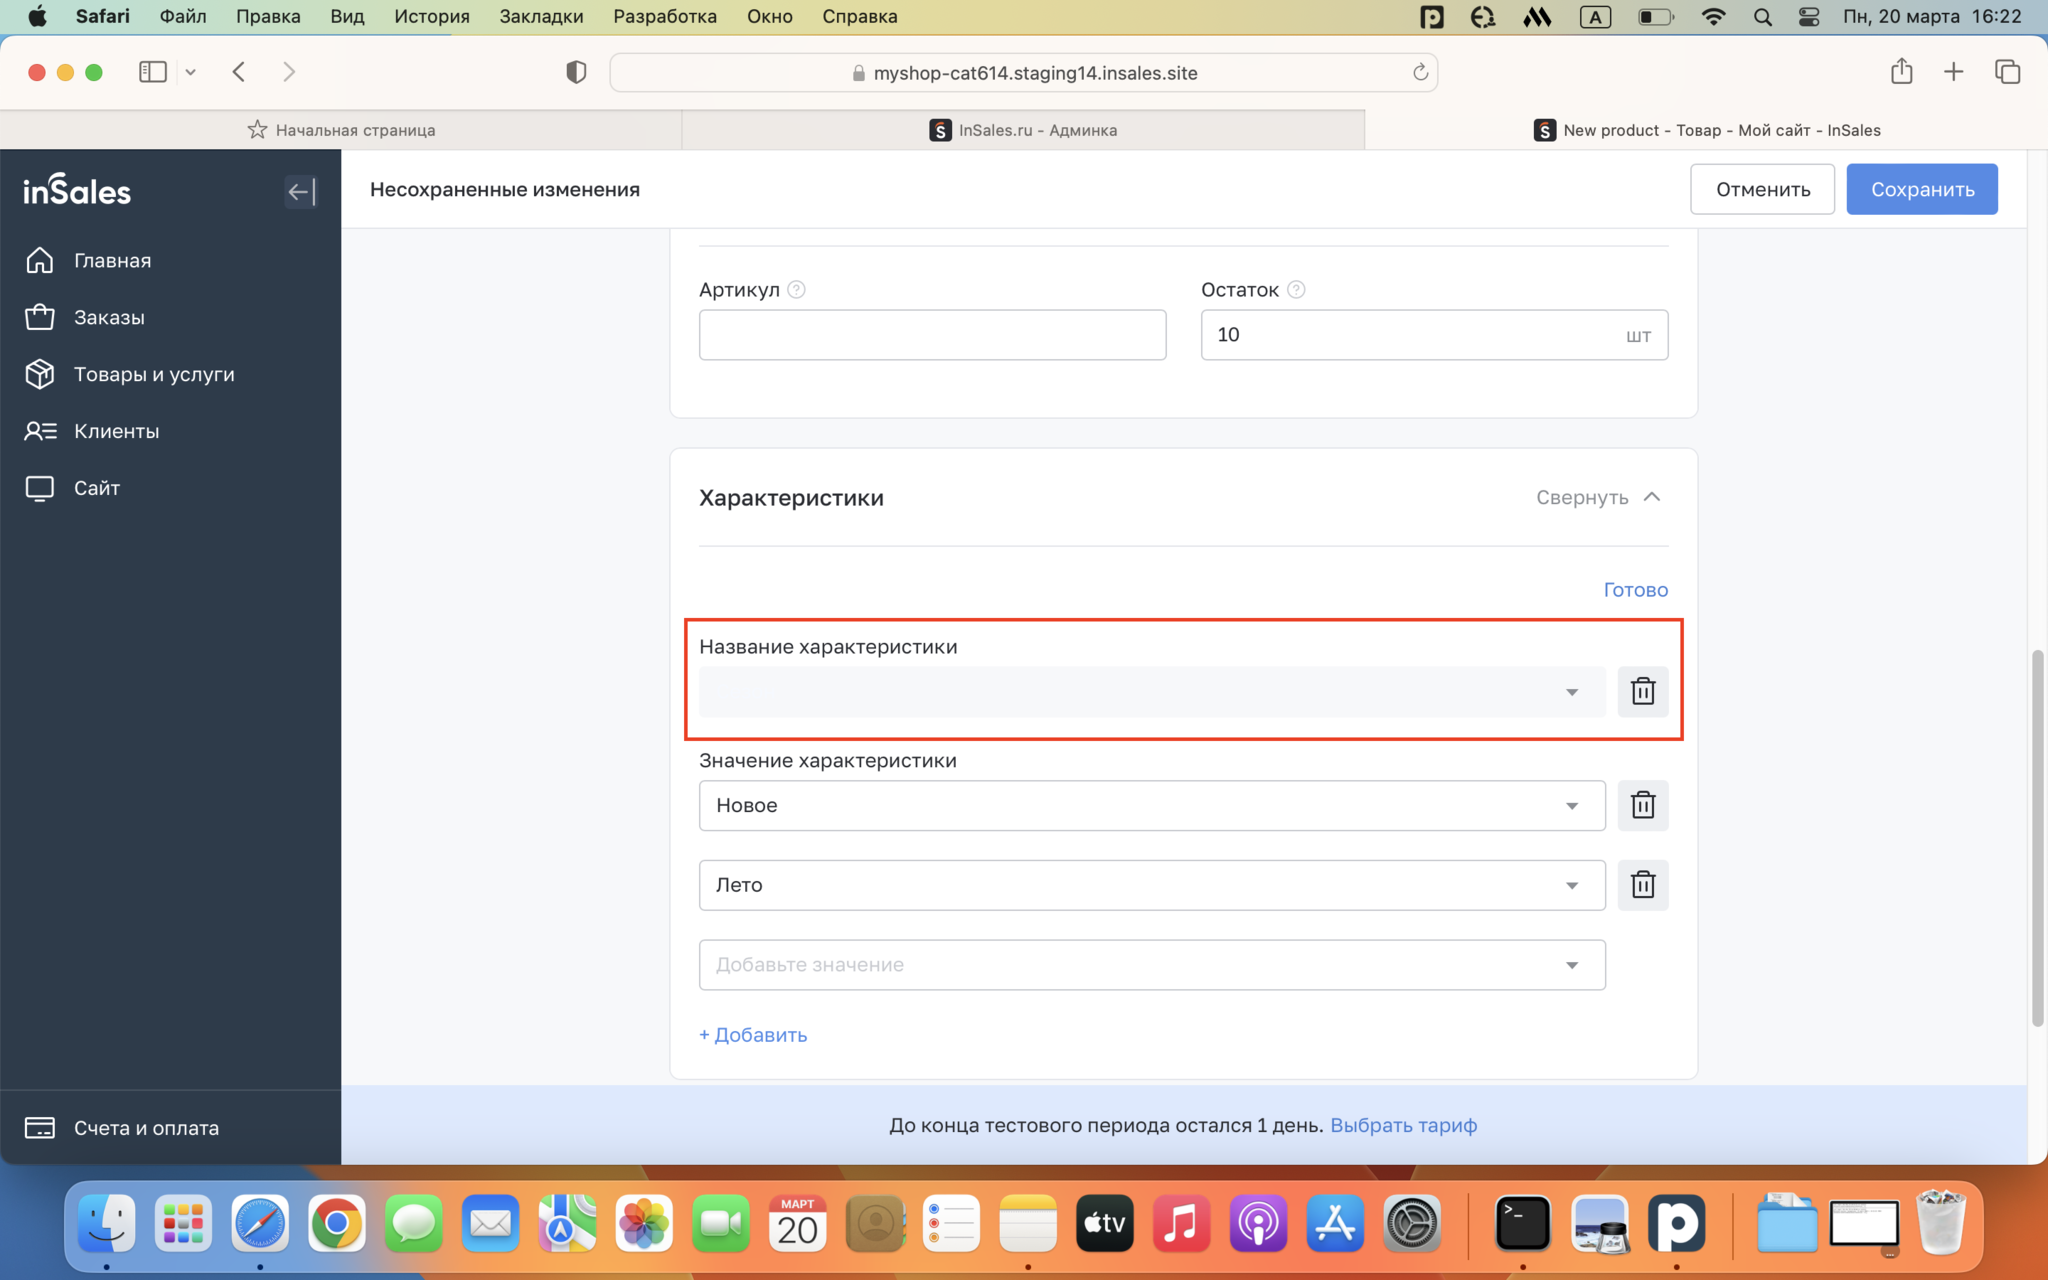Collapse the inSales sidebar with arrow icon
Viewport: 2048px width, 1280px height.
[300, 191]
